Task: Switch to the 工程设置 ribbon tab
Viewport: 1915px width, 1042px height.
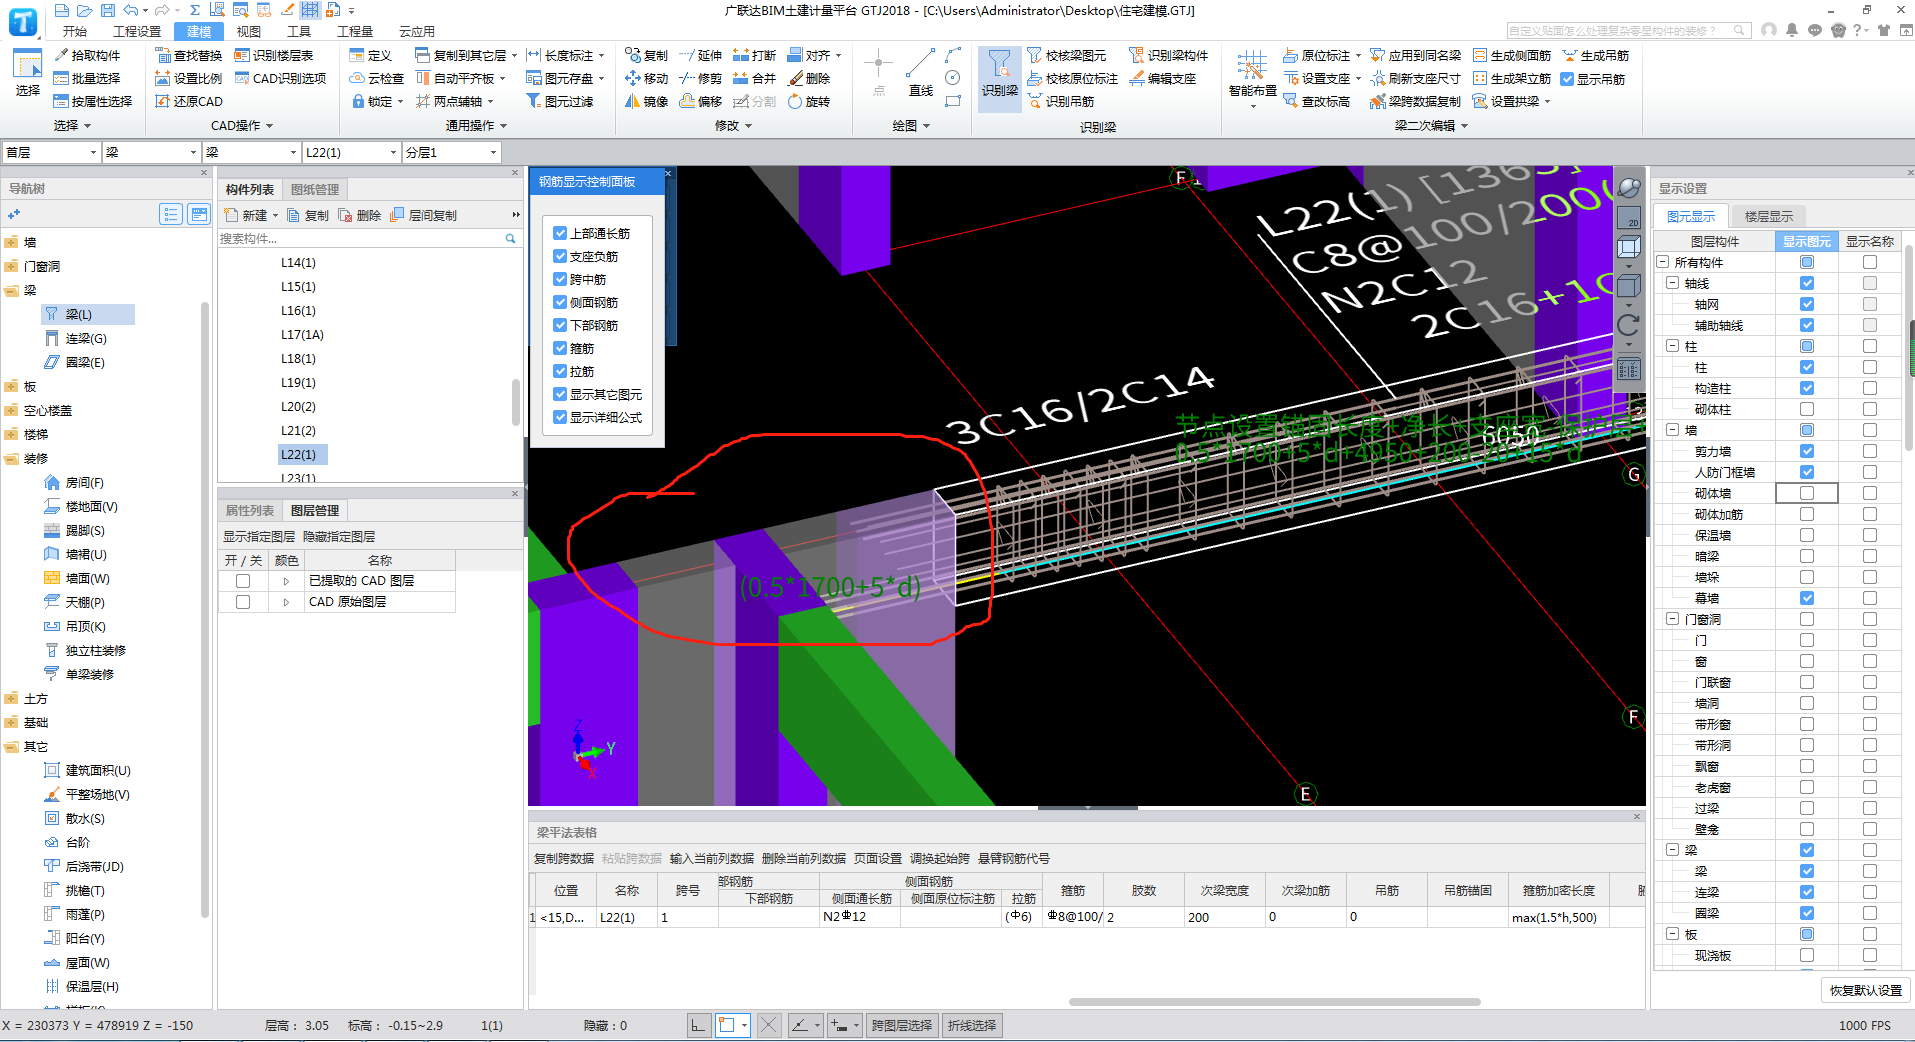Action: (137, 31)
